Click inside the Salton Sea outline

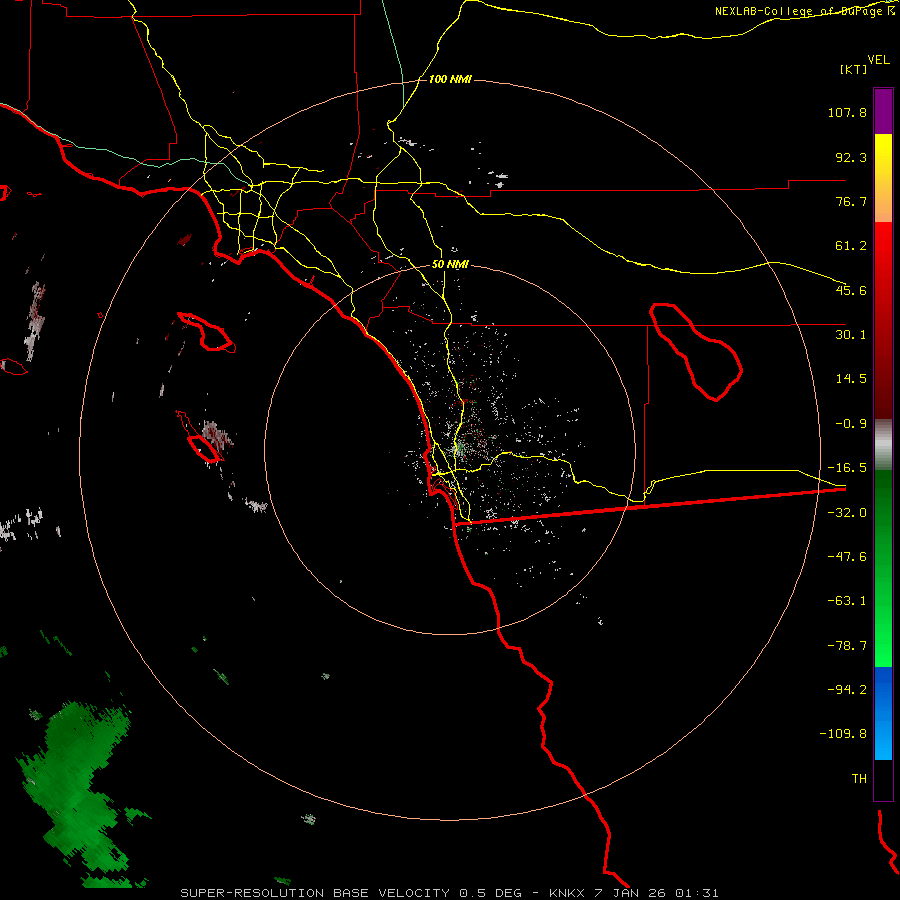click(697, 351)
